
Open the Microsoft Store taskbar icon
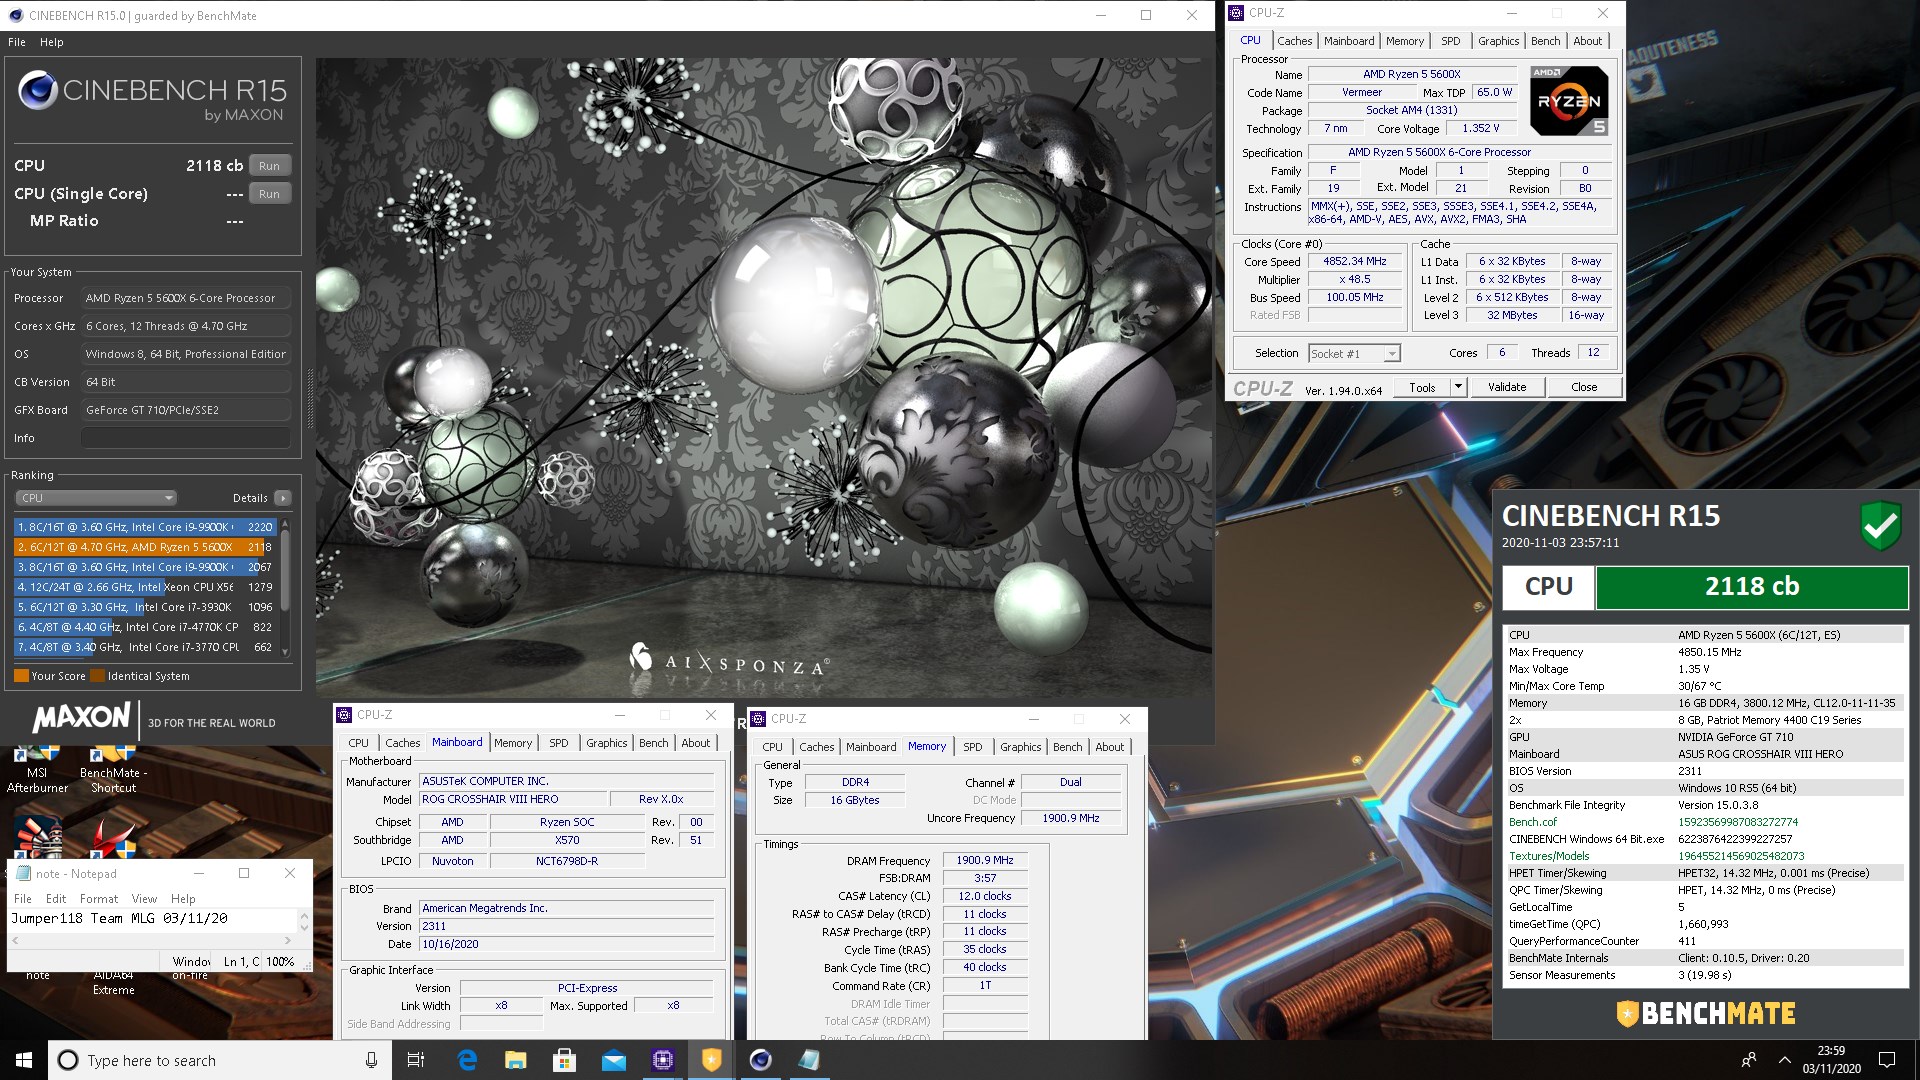564,1060
